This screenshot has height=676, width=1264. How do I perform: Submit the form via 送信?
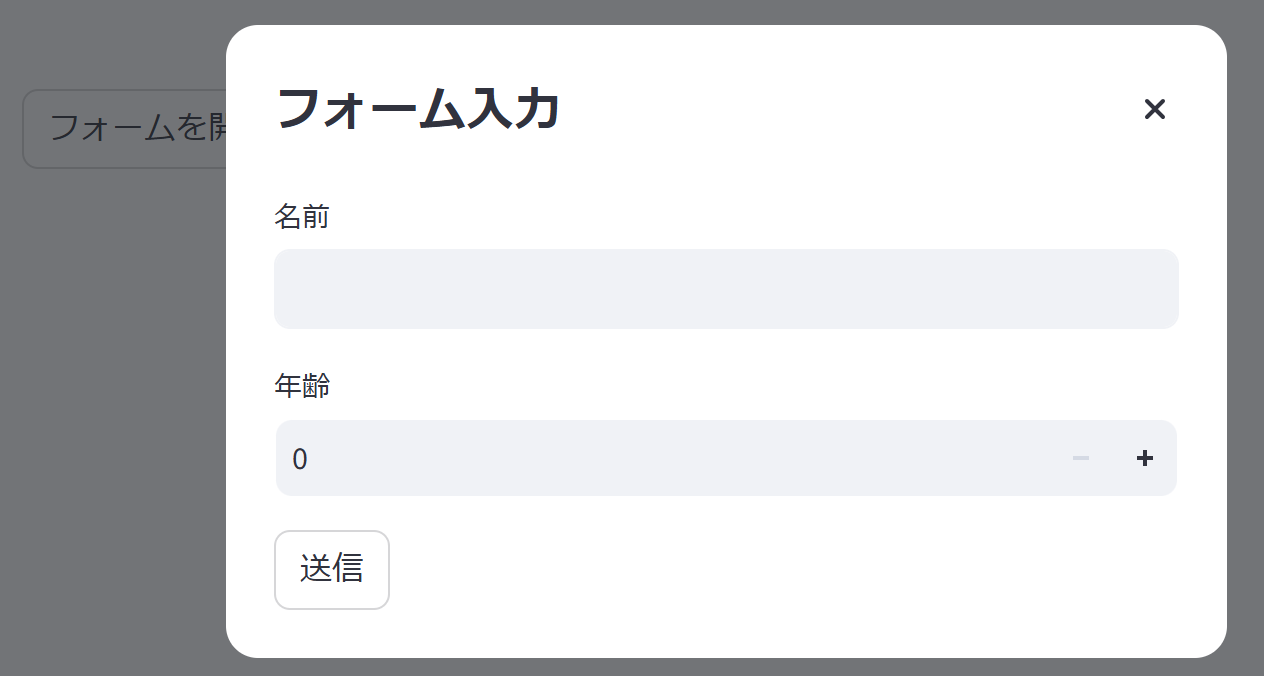331,569
